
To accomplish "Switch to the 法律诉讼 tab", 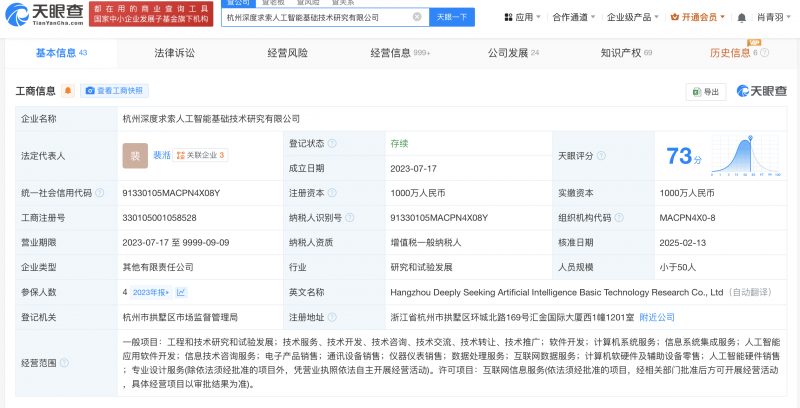I will 174,53.
